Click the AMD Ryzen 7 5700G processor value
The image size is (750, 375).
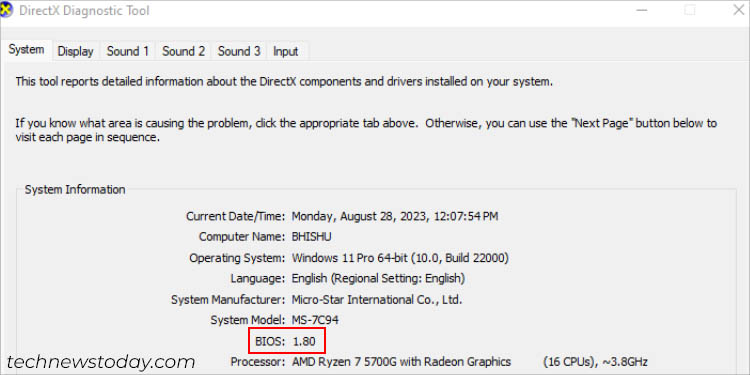(401, 362)
